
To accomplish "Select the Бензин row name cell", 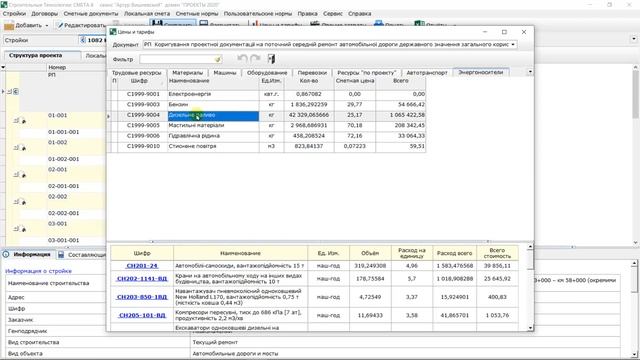I will pyautogui.click(x=213, y=105).
